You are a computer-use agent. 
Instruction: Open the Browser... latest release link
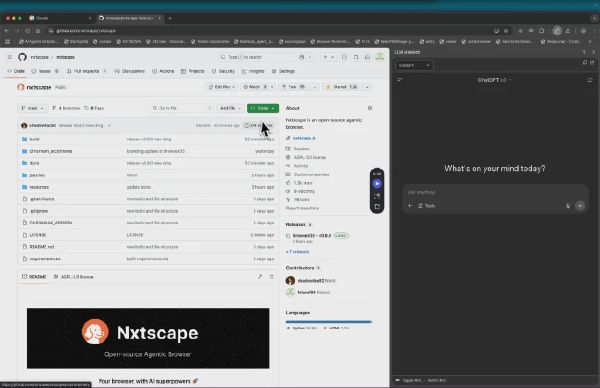click(312, 236)
